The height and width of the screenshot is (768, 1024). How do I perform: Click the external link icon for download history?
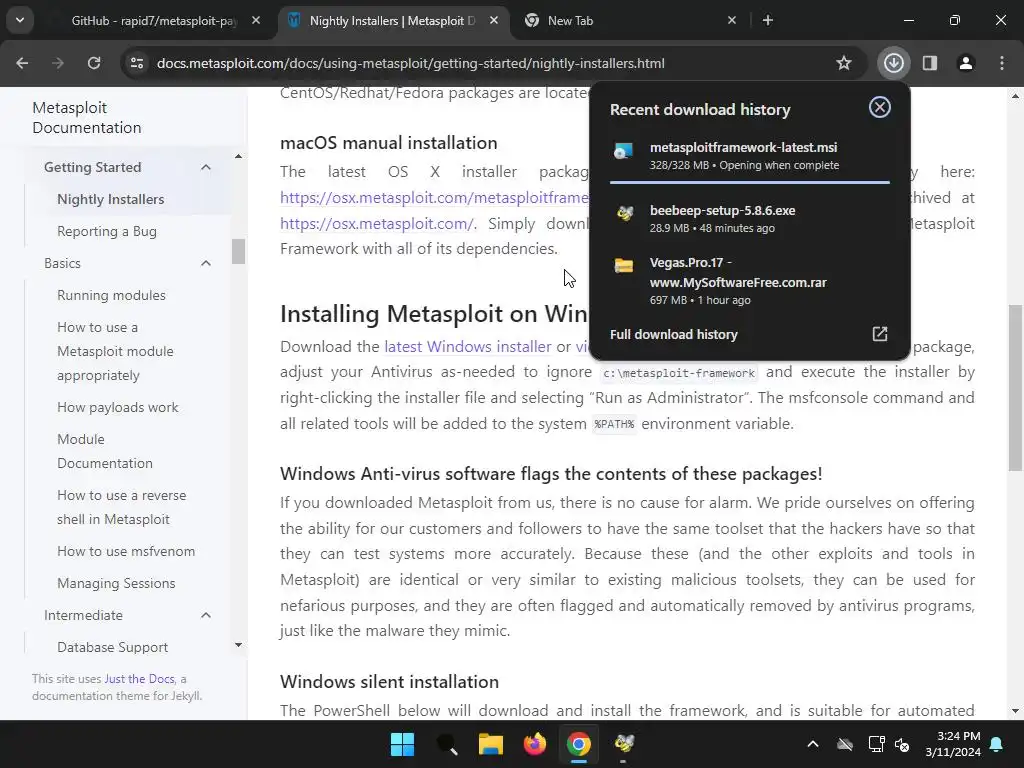(880, 334)
